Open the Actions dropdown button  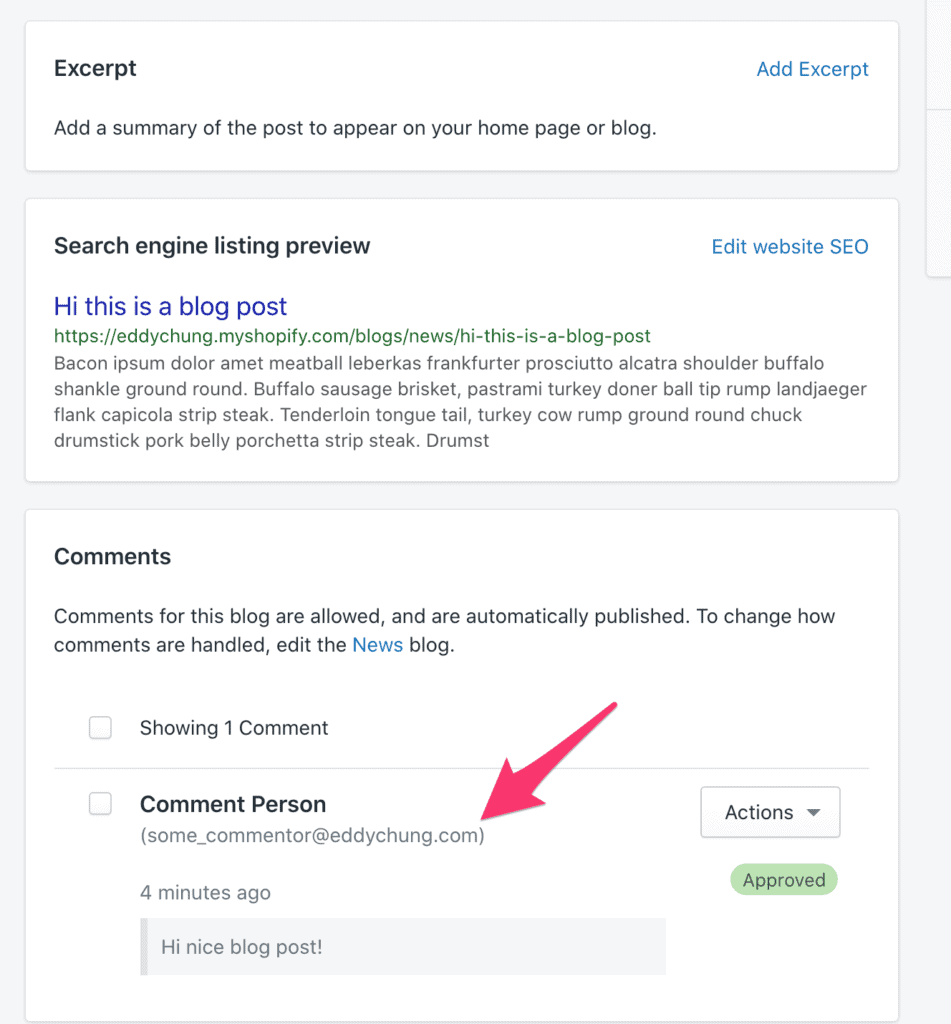coord(770,812)
